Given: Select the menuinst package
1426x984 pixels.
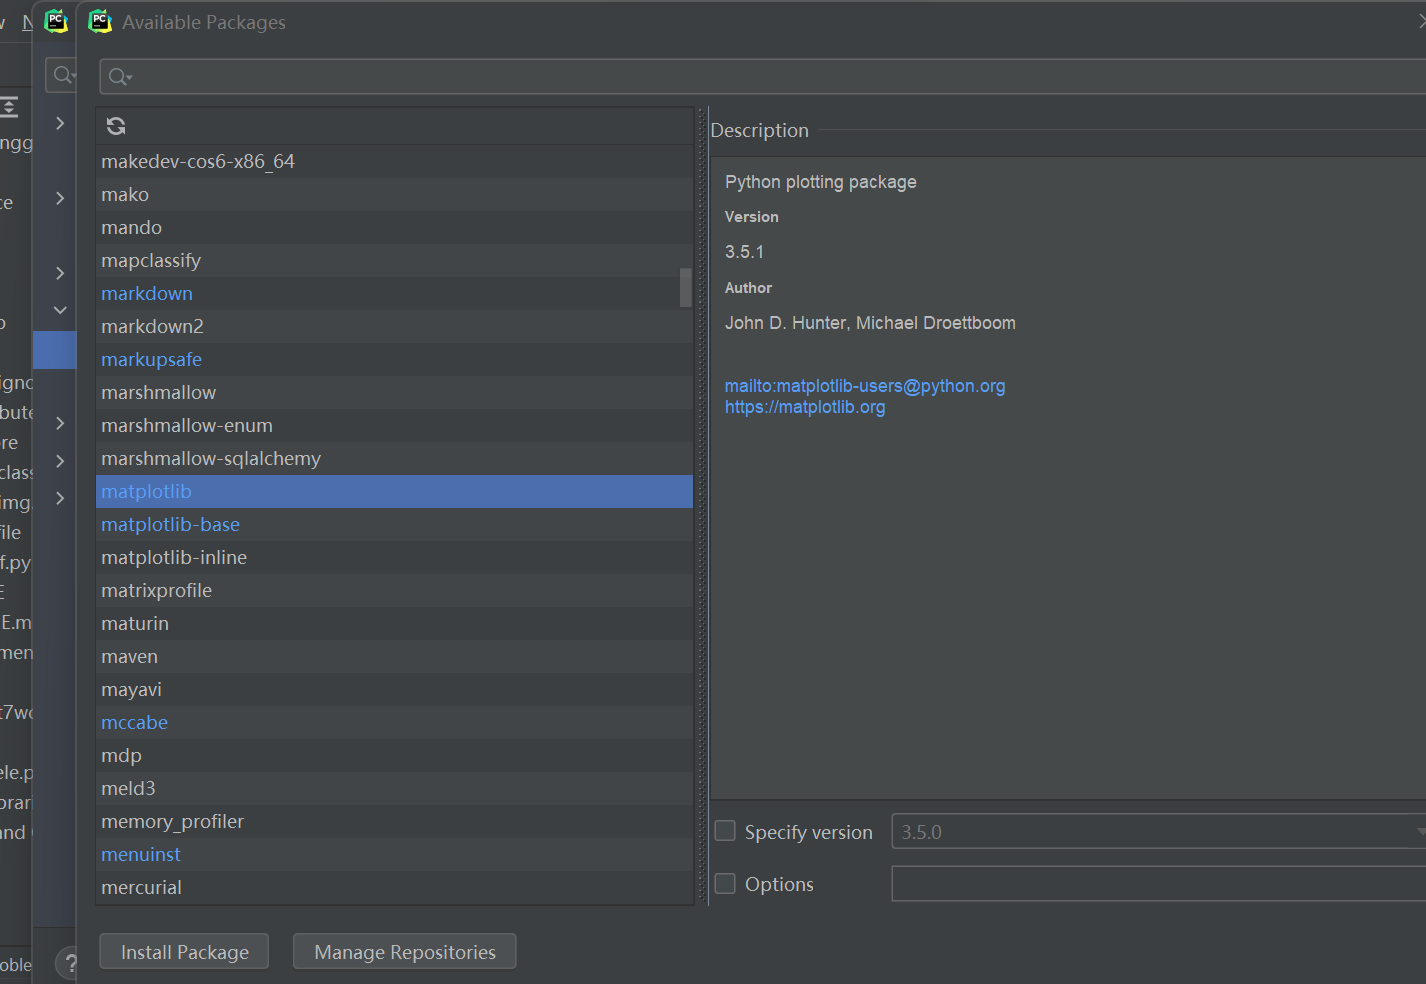Looking at the screenshot, I should [394, 854].
